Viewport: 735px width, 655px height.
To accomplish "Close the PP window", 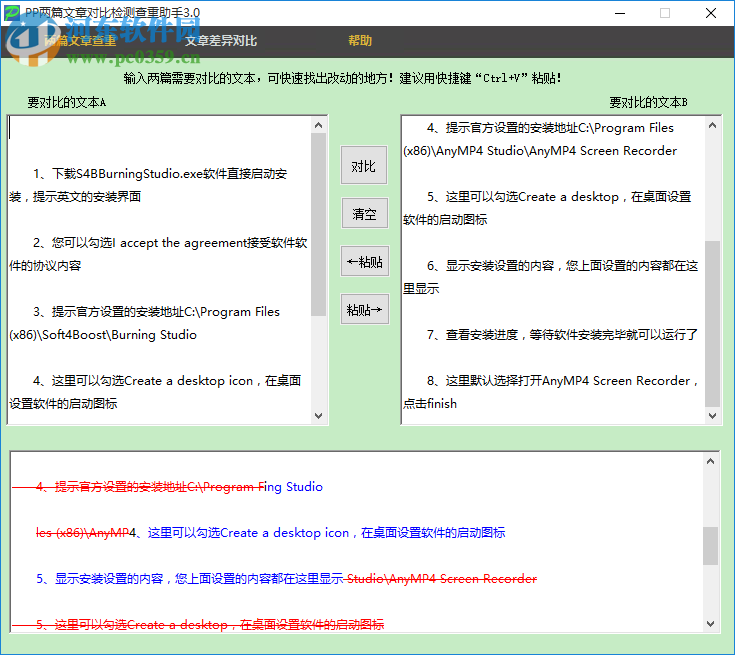I will (x=711, y=13).
